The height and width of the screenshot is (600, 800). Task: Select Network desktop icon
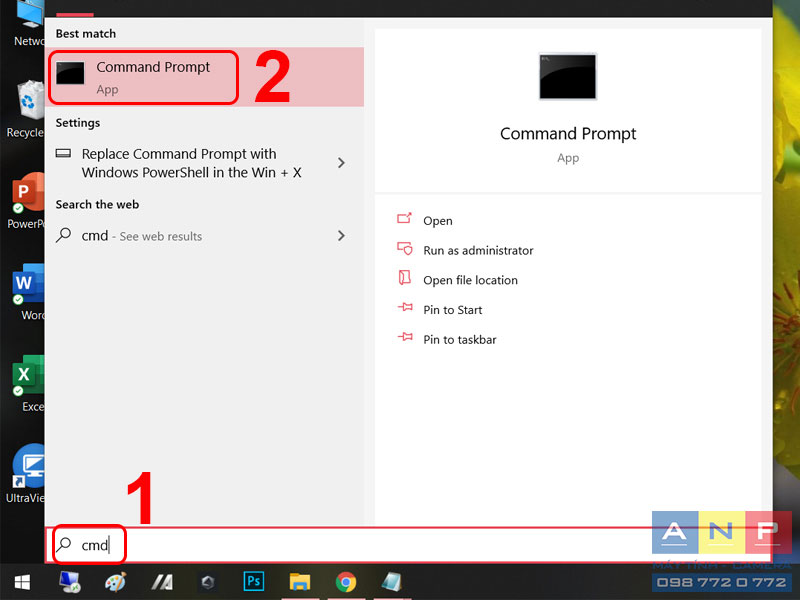pyautogui.click(x=29, y=23)
